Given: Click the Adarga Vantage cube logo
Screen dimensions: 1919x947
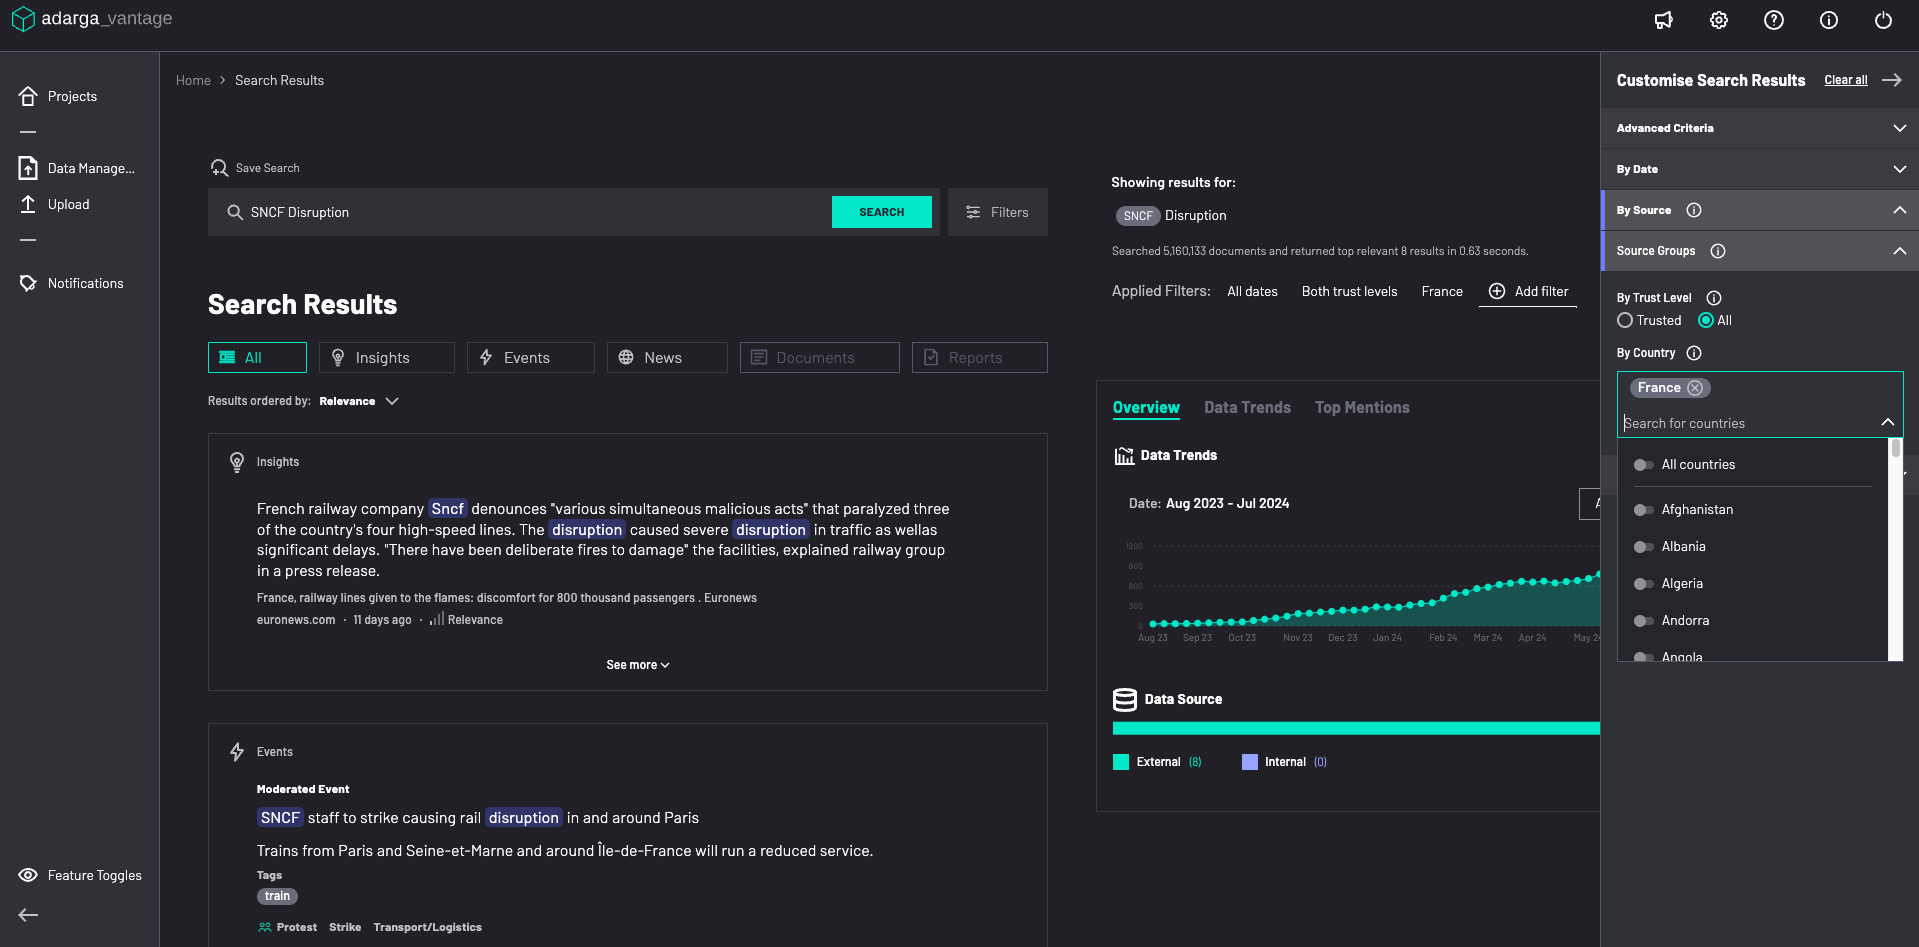Looking at the screenshot, I should click(x=23, y=19).
